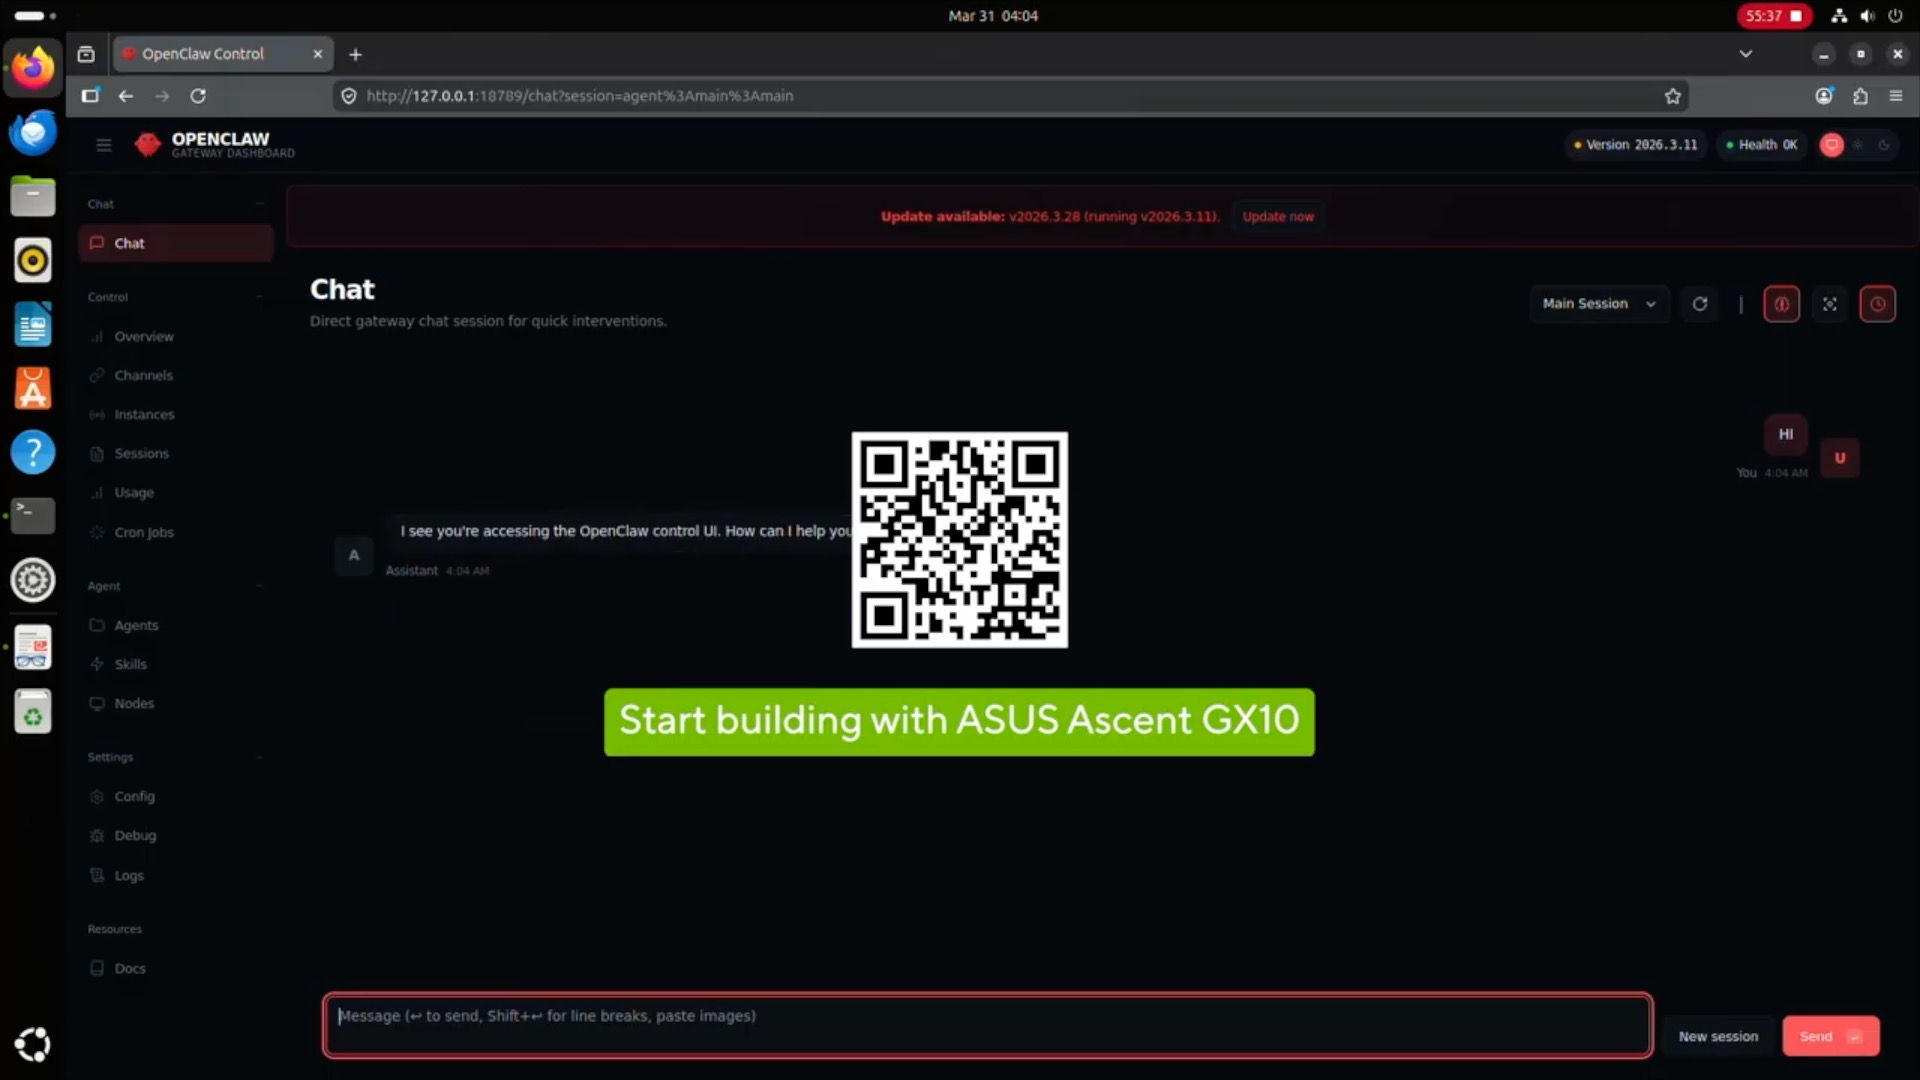Go back with the Firefox back arrow
The width and height of the screenshot is (1920, 1080).
click(125, 96)
